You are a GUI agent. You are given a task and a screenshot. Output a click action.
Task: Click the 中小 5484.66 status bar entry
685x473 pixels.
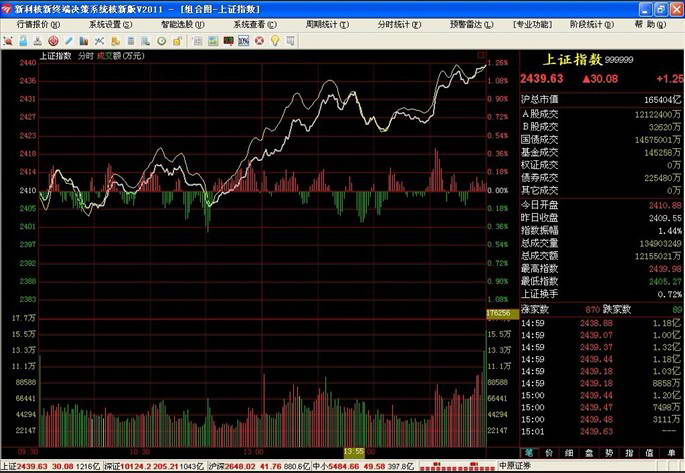point(363,466)
